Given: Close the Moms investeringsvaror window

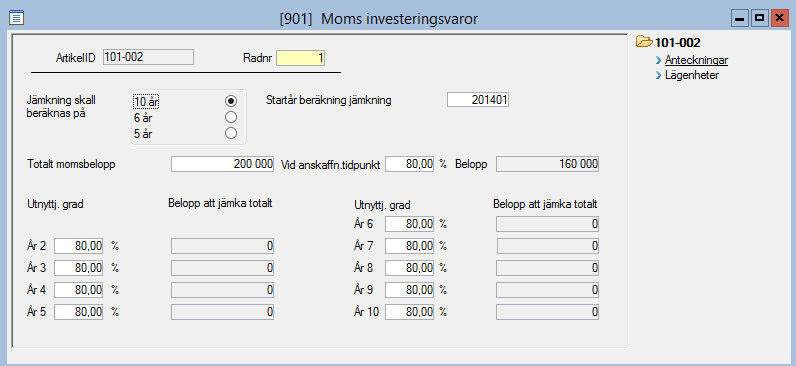Looking at the screenshot, I should tap(779, 19).
